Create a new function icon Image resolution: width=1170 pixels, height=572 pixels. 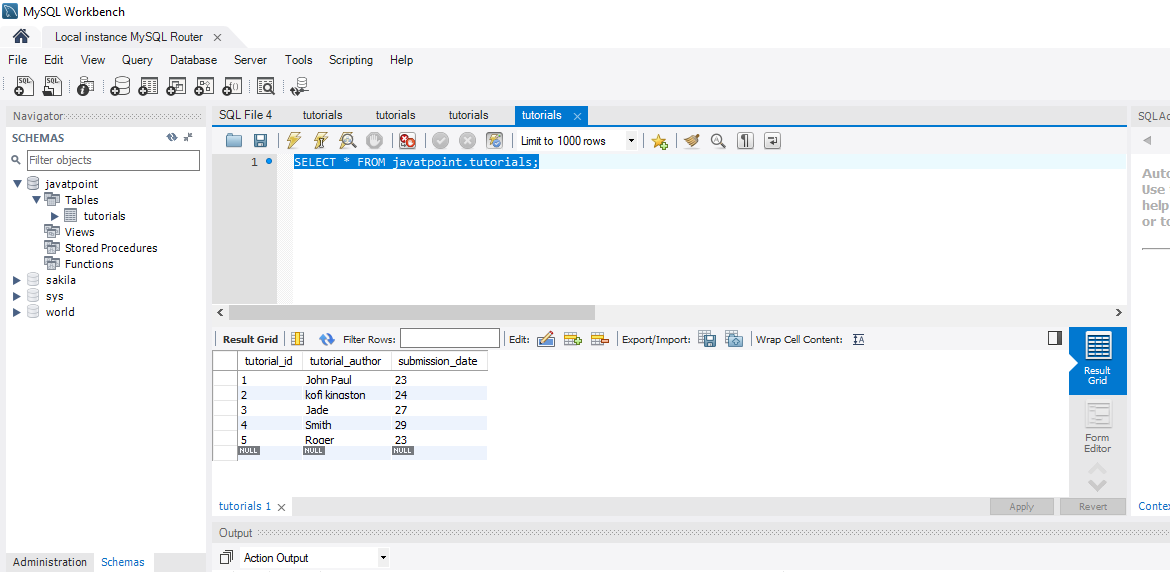pos(232,87)
